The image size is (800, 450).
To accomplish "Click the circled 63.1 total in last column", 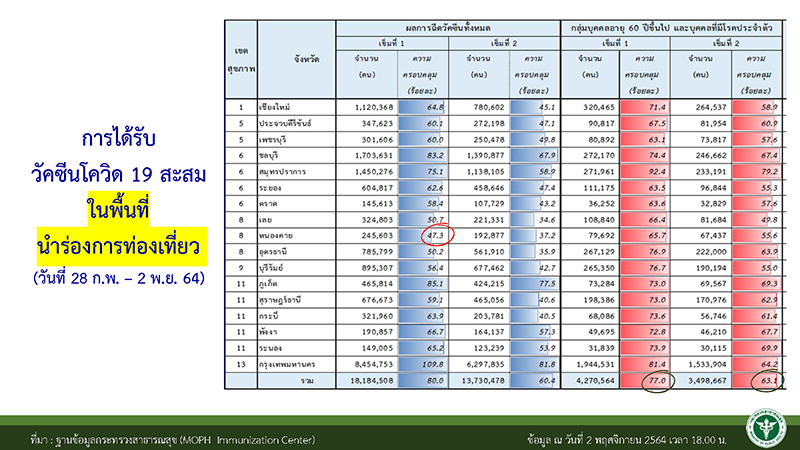I will (764, 381).
